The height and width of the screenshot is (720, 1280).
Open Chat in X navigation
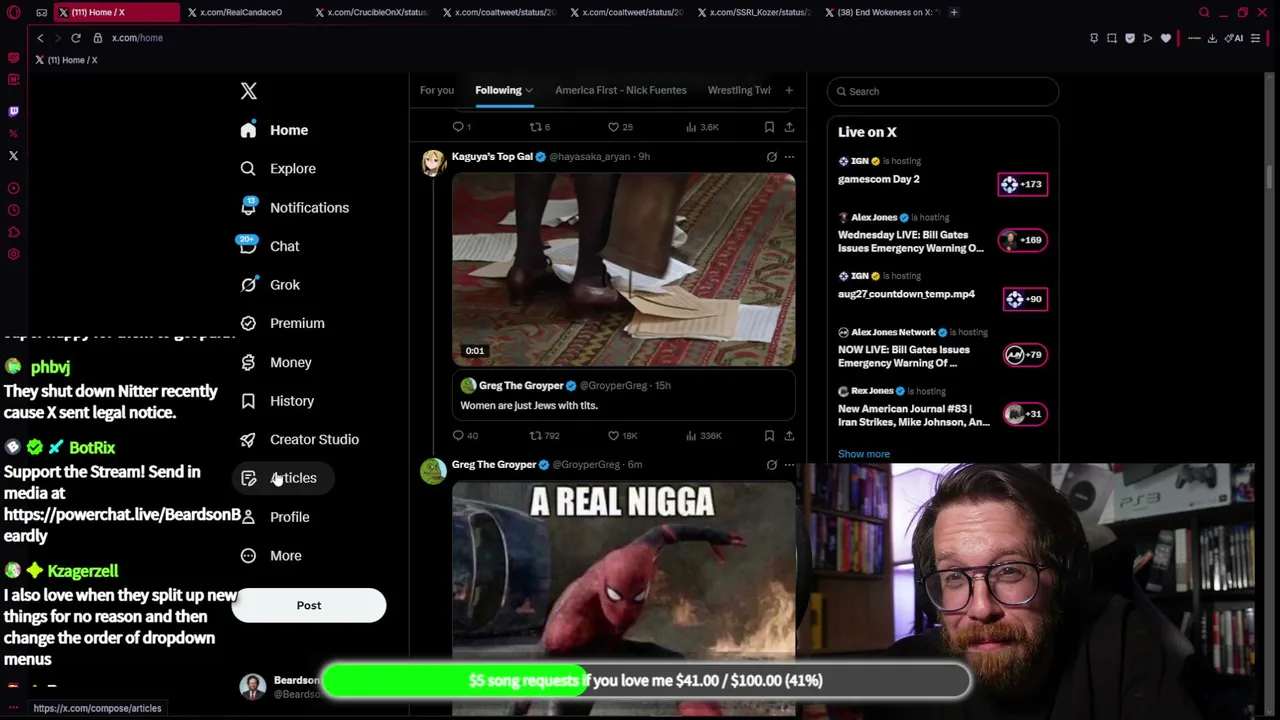(x=270, y=246)
